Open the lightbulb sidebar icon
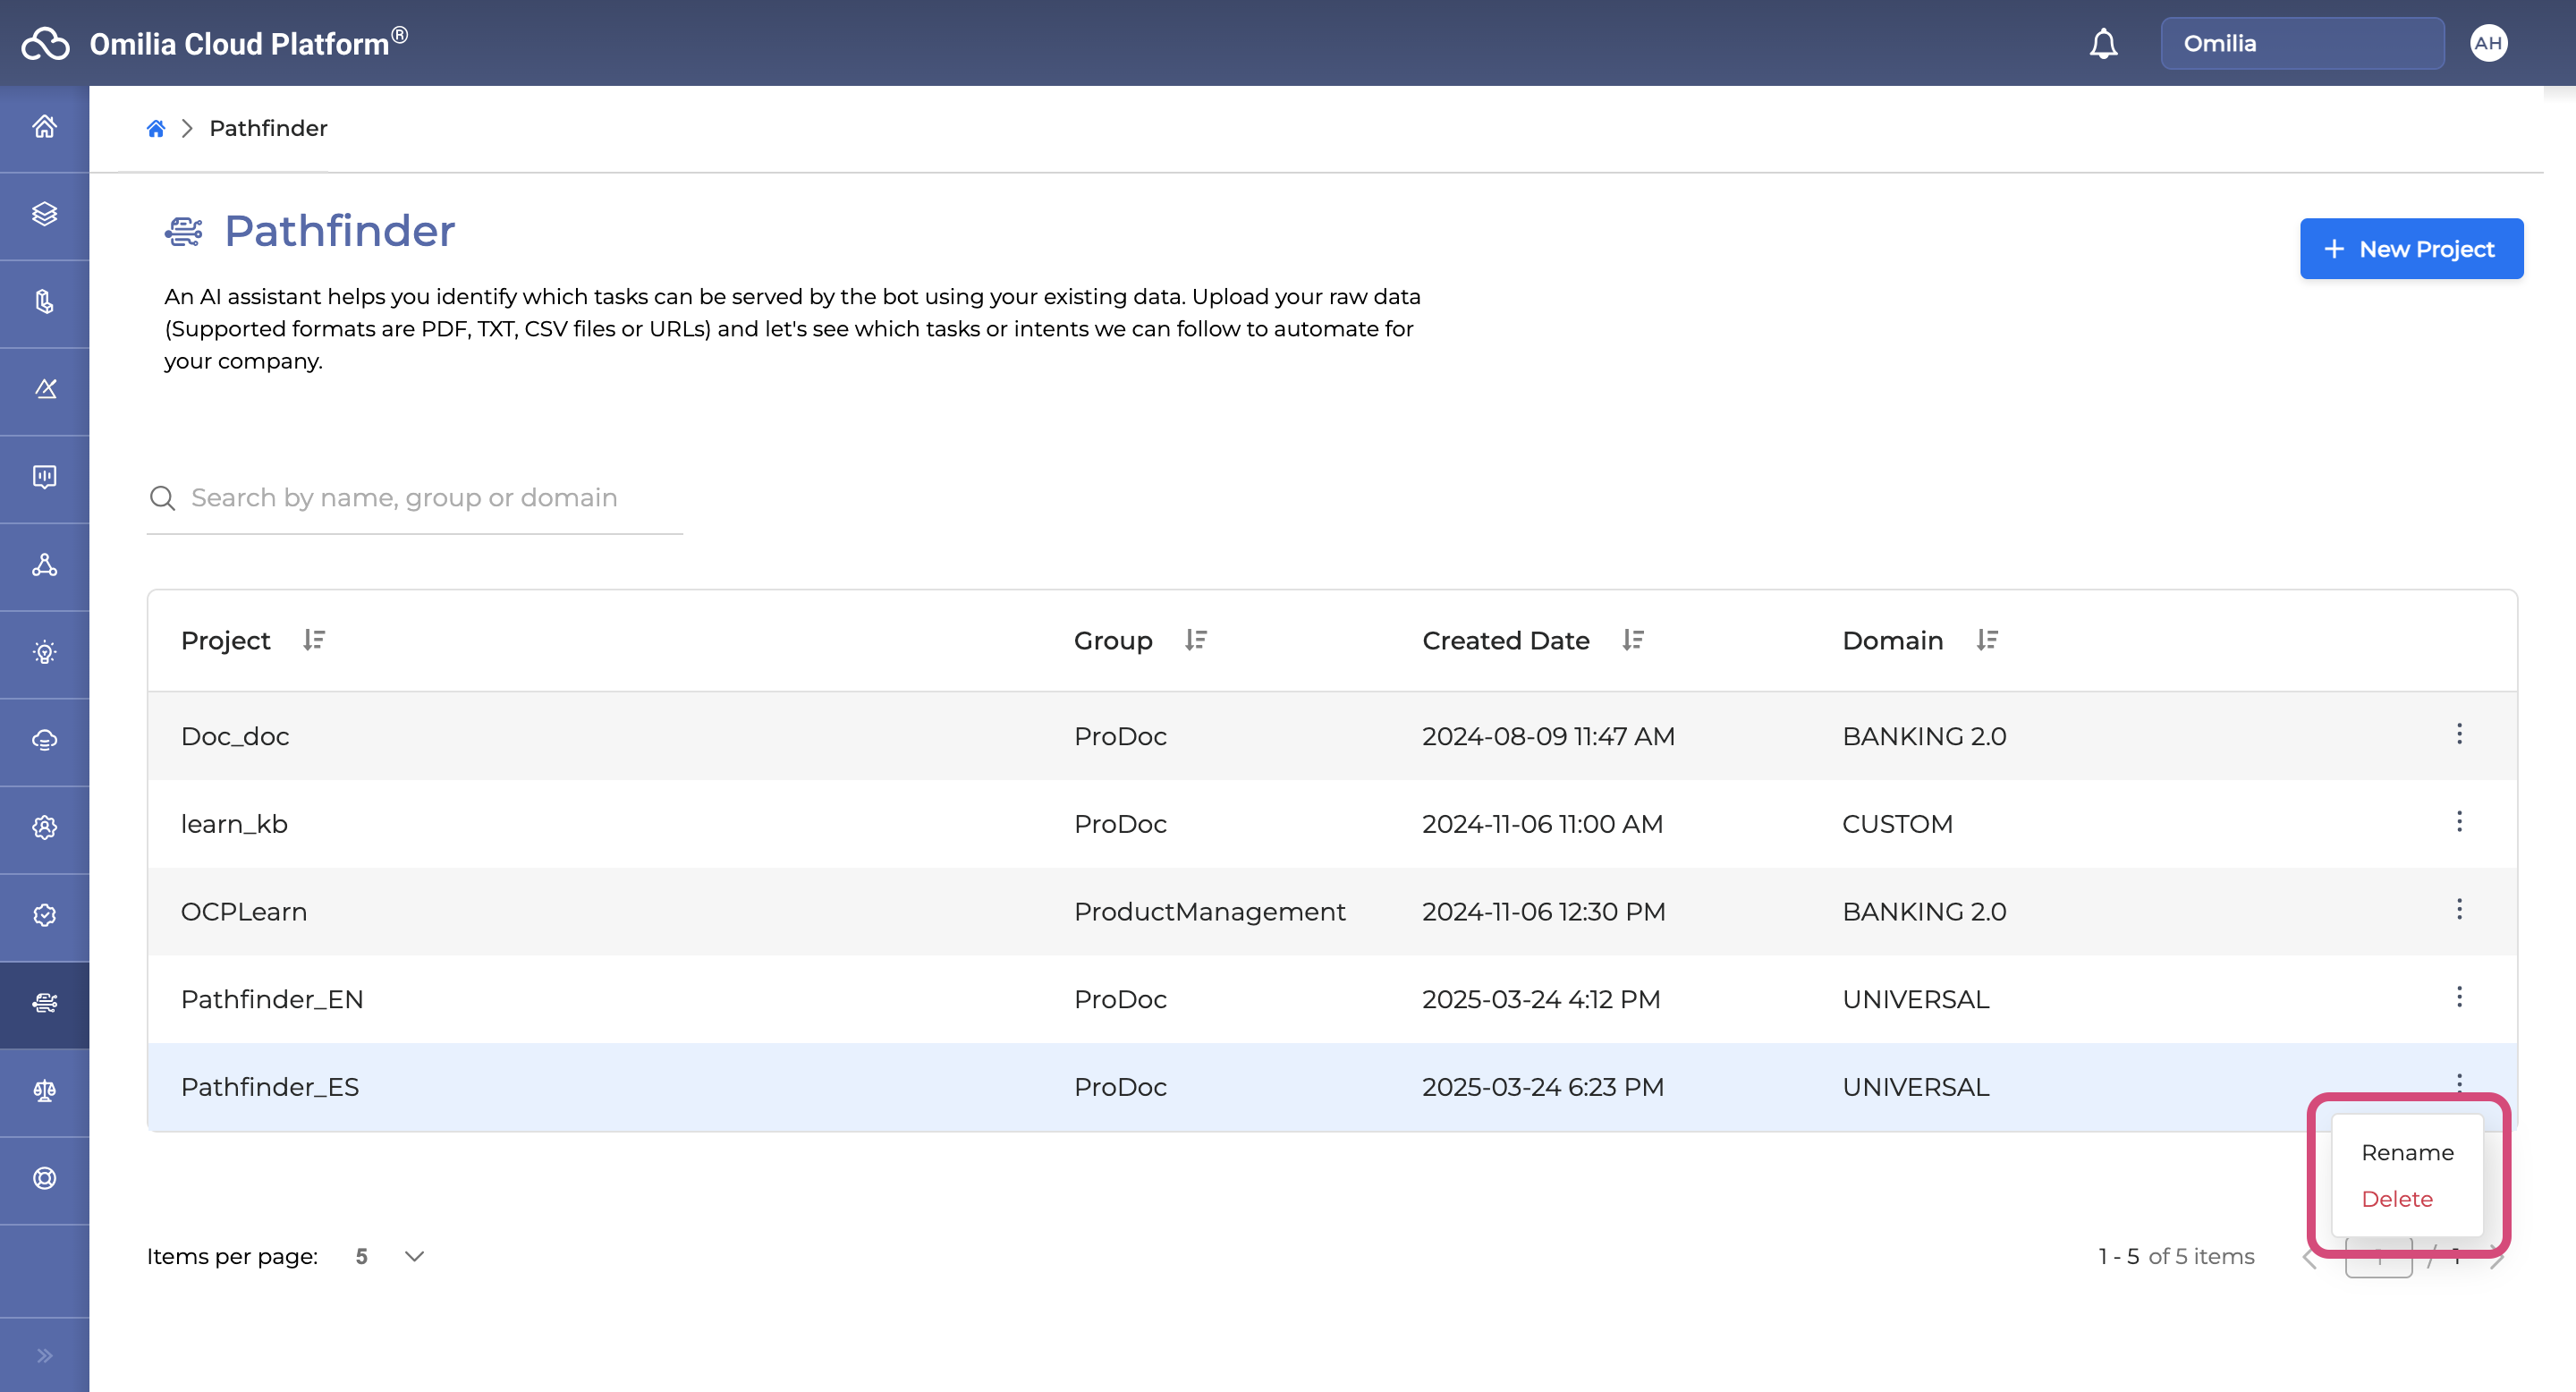This screenshot has width=2576, height=1392. pos(44,652)
